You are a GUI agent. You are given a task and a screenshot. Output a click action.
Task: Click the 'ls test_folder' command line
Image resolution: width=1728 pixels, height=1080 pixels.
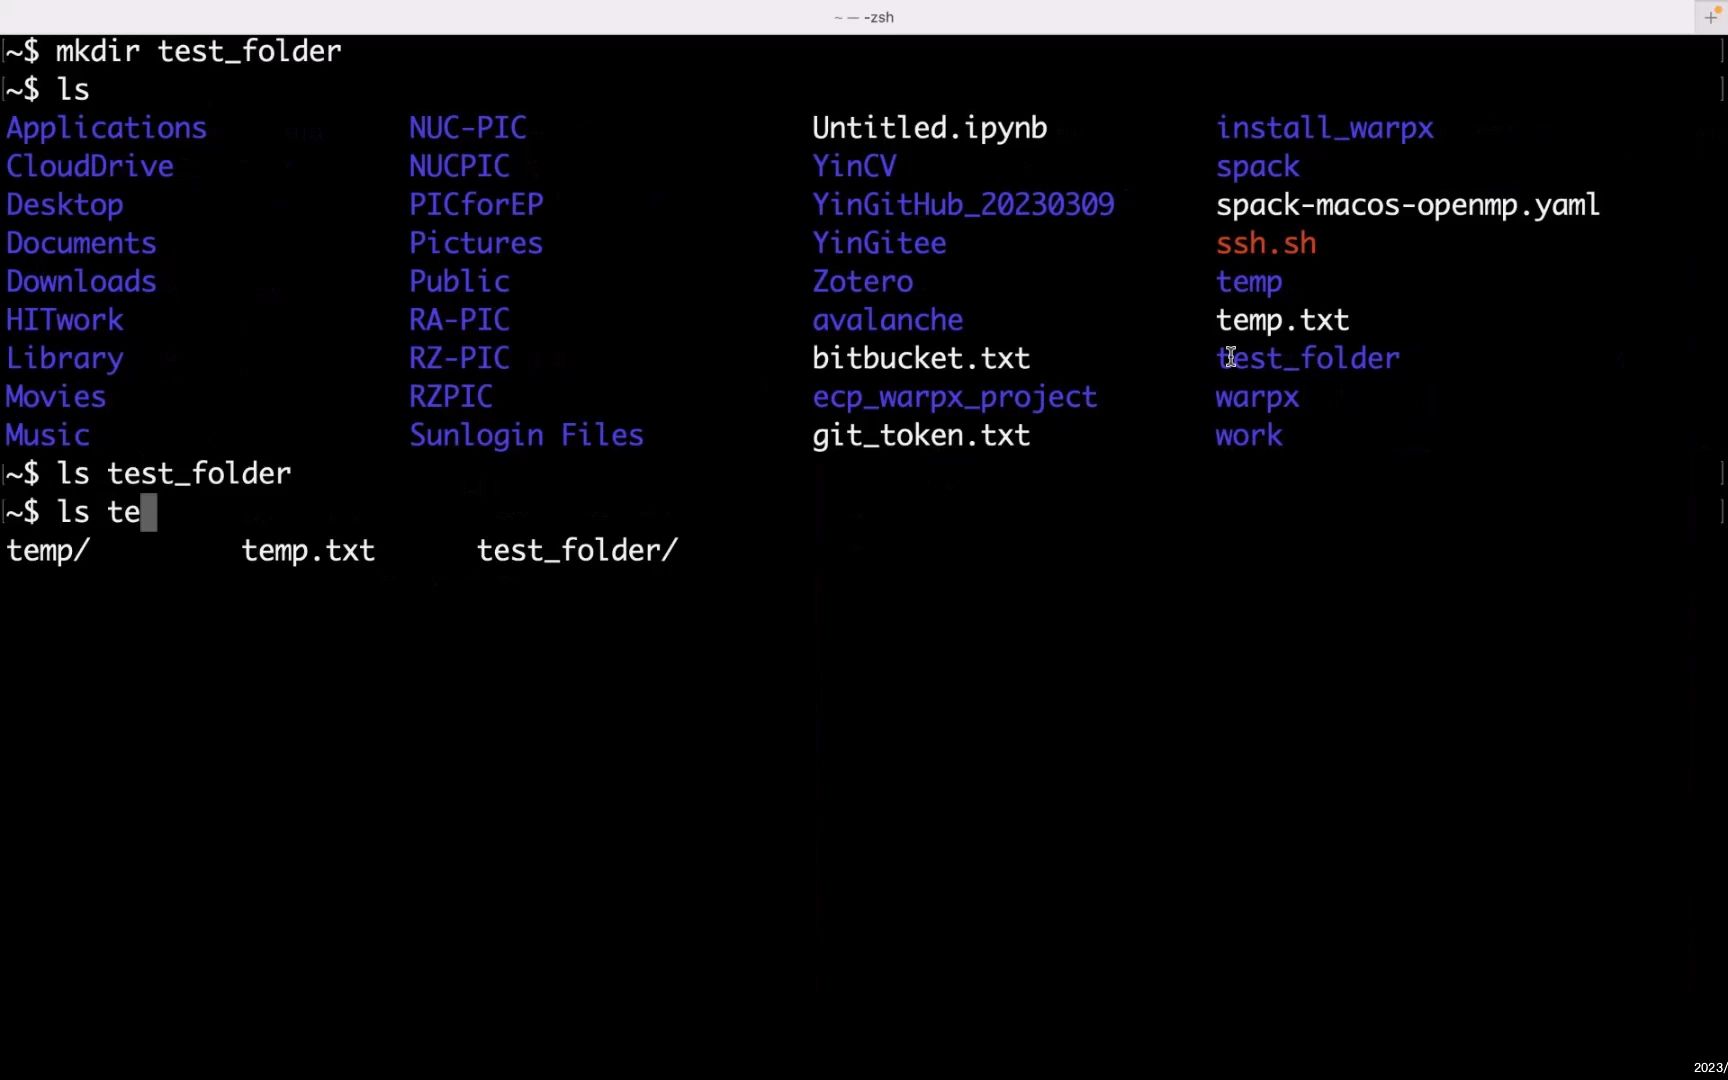pos(148,473)
